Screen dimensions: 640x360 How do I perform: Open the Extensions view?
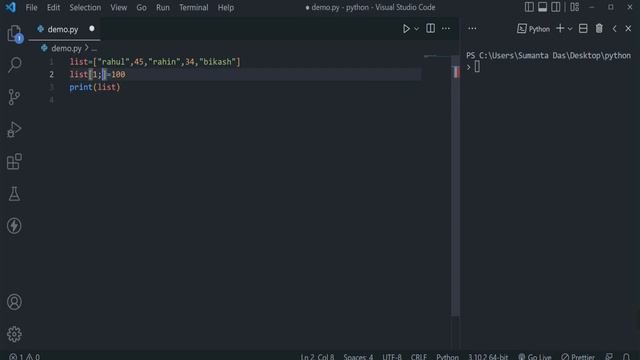pos(14,161)
